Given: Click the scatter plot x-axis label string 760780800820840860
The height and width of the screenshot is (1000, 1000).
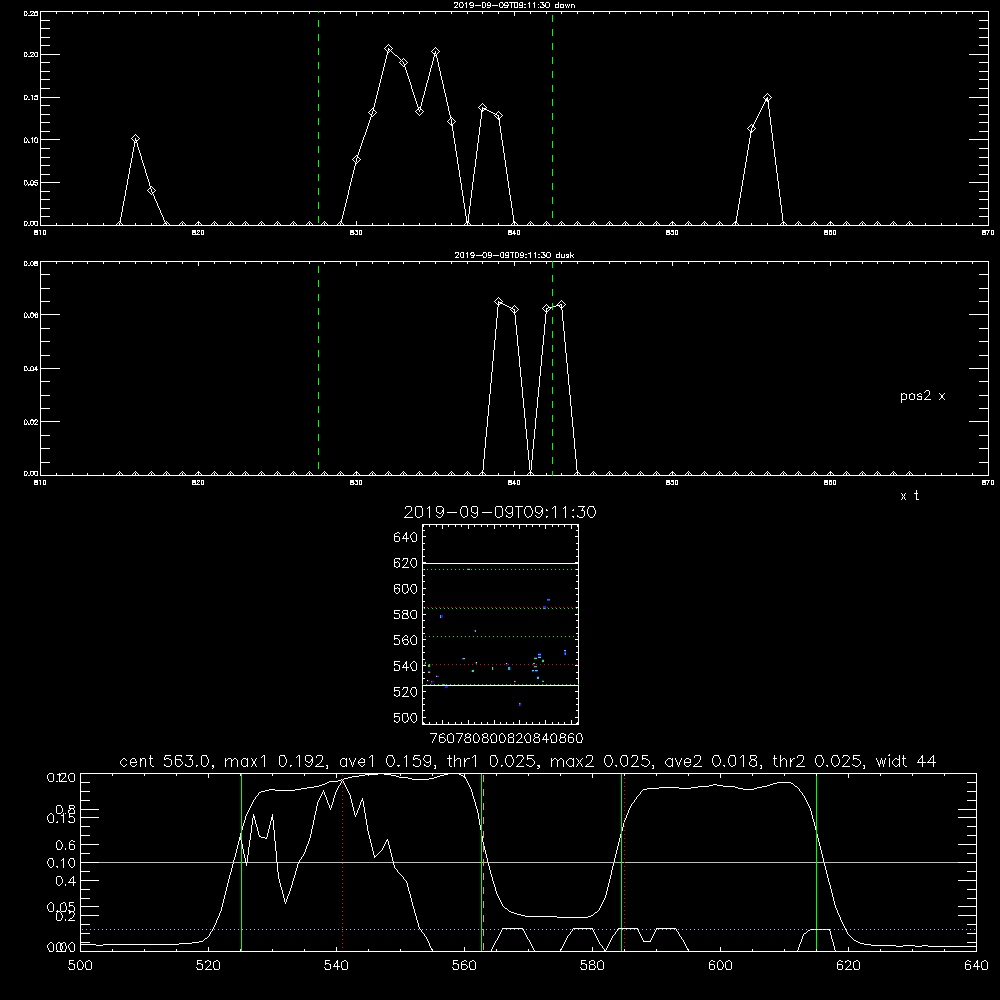Looking at the screenshot, I should click(506, 739).
